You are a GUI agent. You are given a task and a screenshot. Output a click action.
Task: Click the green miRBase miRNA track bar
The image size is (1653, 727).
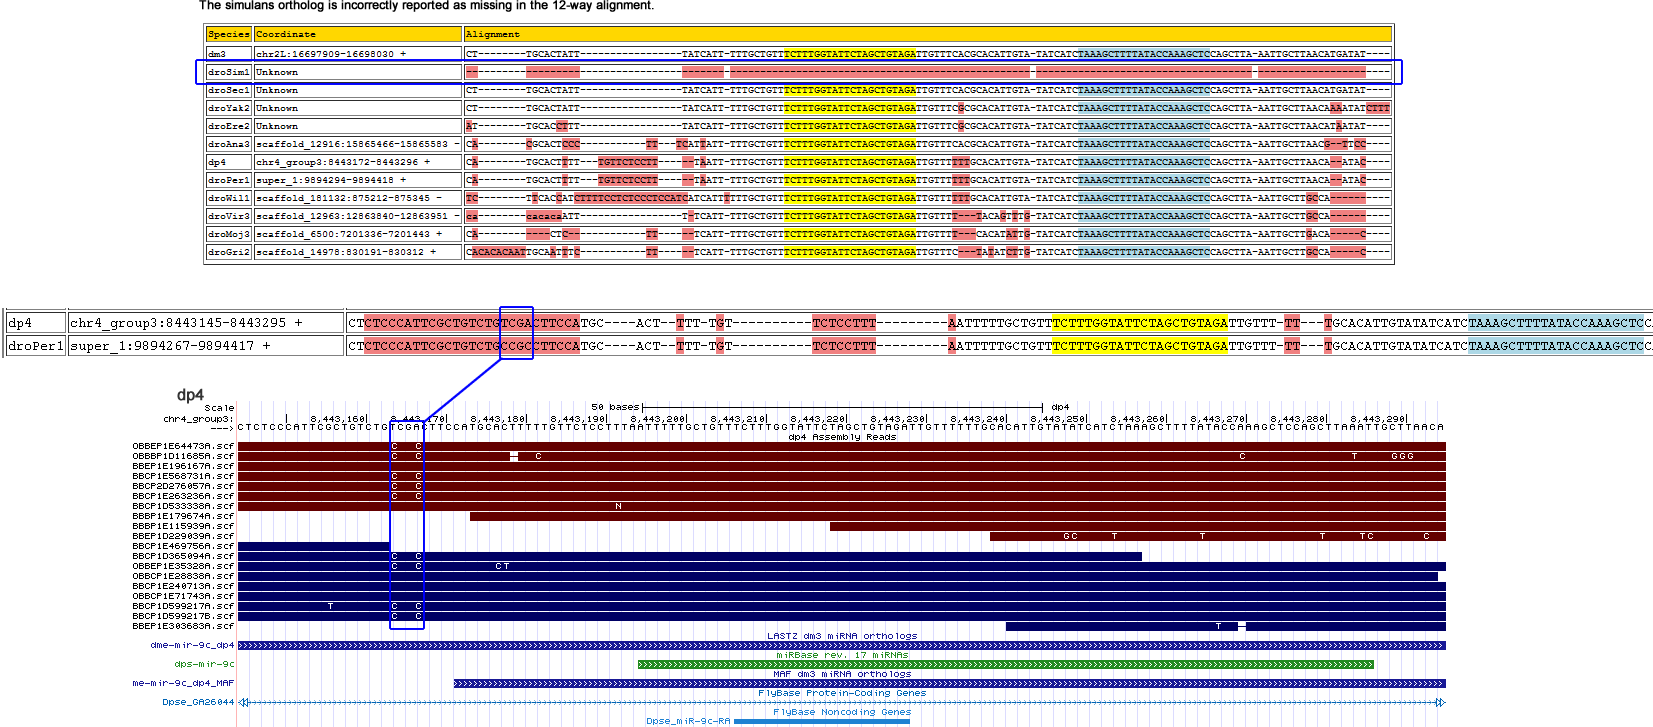1005,664
